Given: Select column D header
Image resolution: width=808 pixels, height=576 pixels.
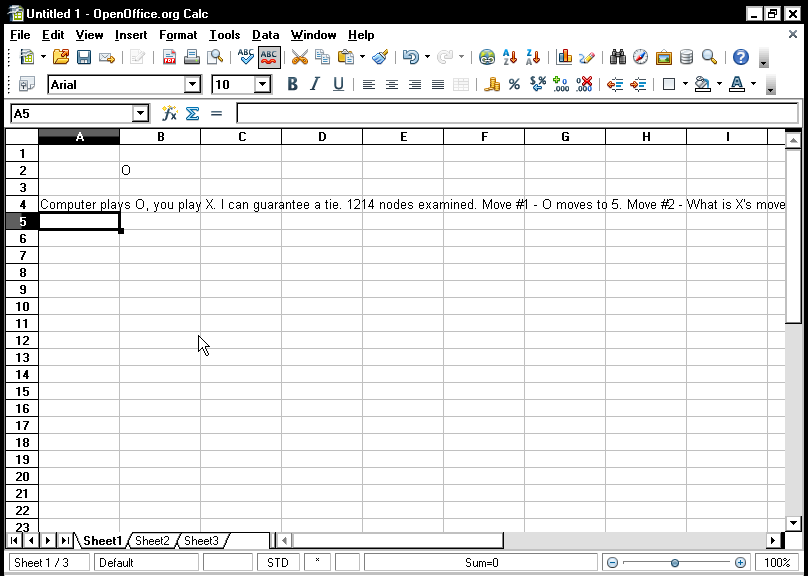Looking at the screenshot, I should (322, 137).
